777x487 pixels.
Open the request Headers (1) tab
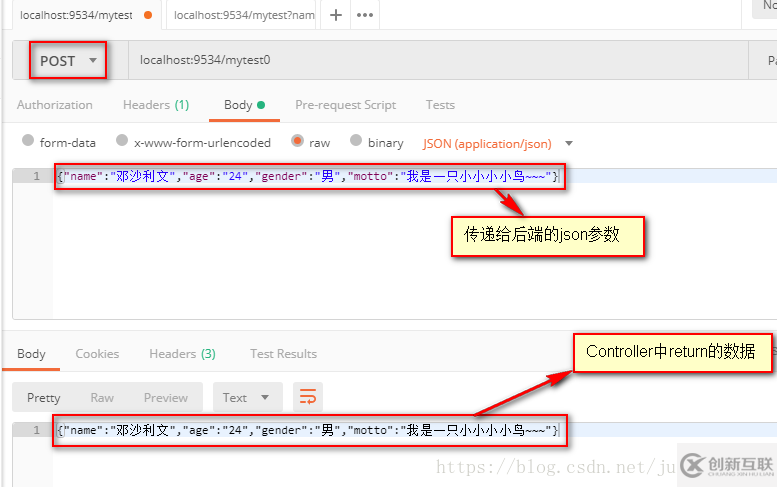pyautogui.click(x=156, y=105)
